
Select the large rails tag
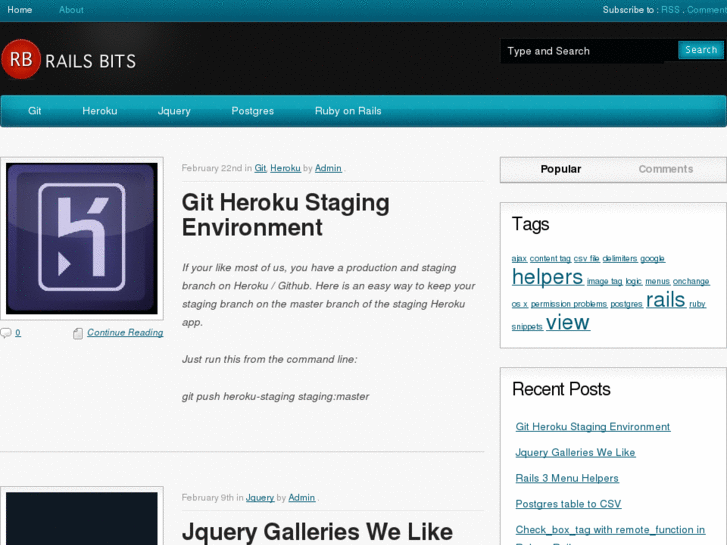point(665,300)
